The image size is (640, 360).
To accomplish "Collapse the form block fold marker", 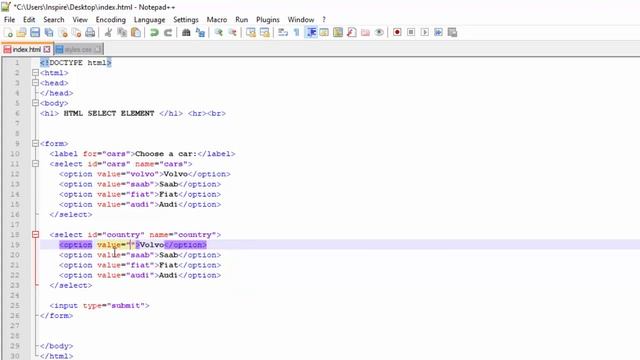I will click(x=36, y=143).
